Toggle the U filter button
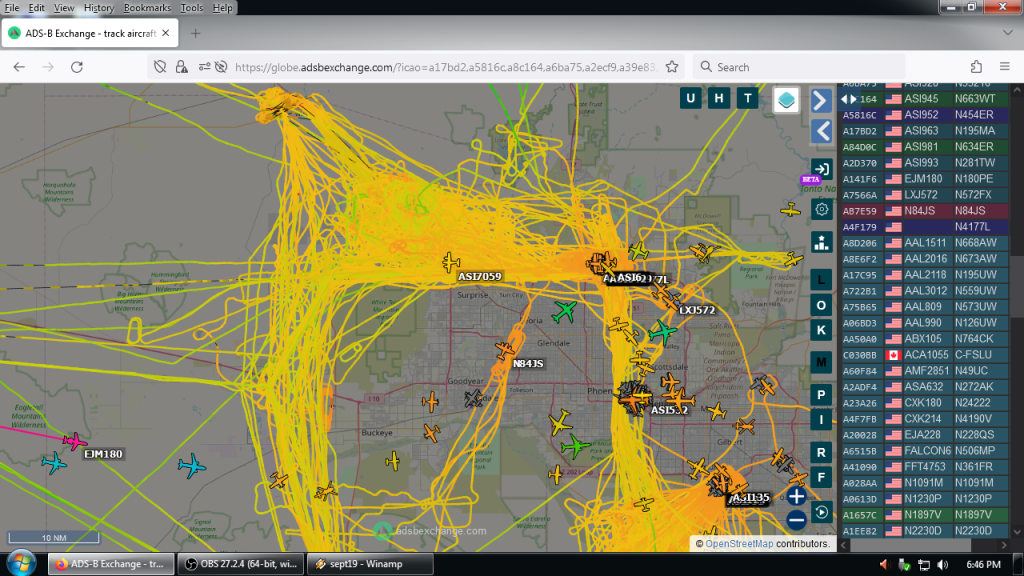The image size is (1024, 576). coord(690,98)
